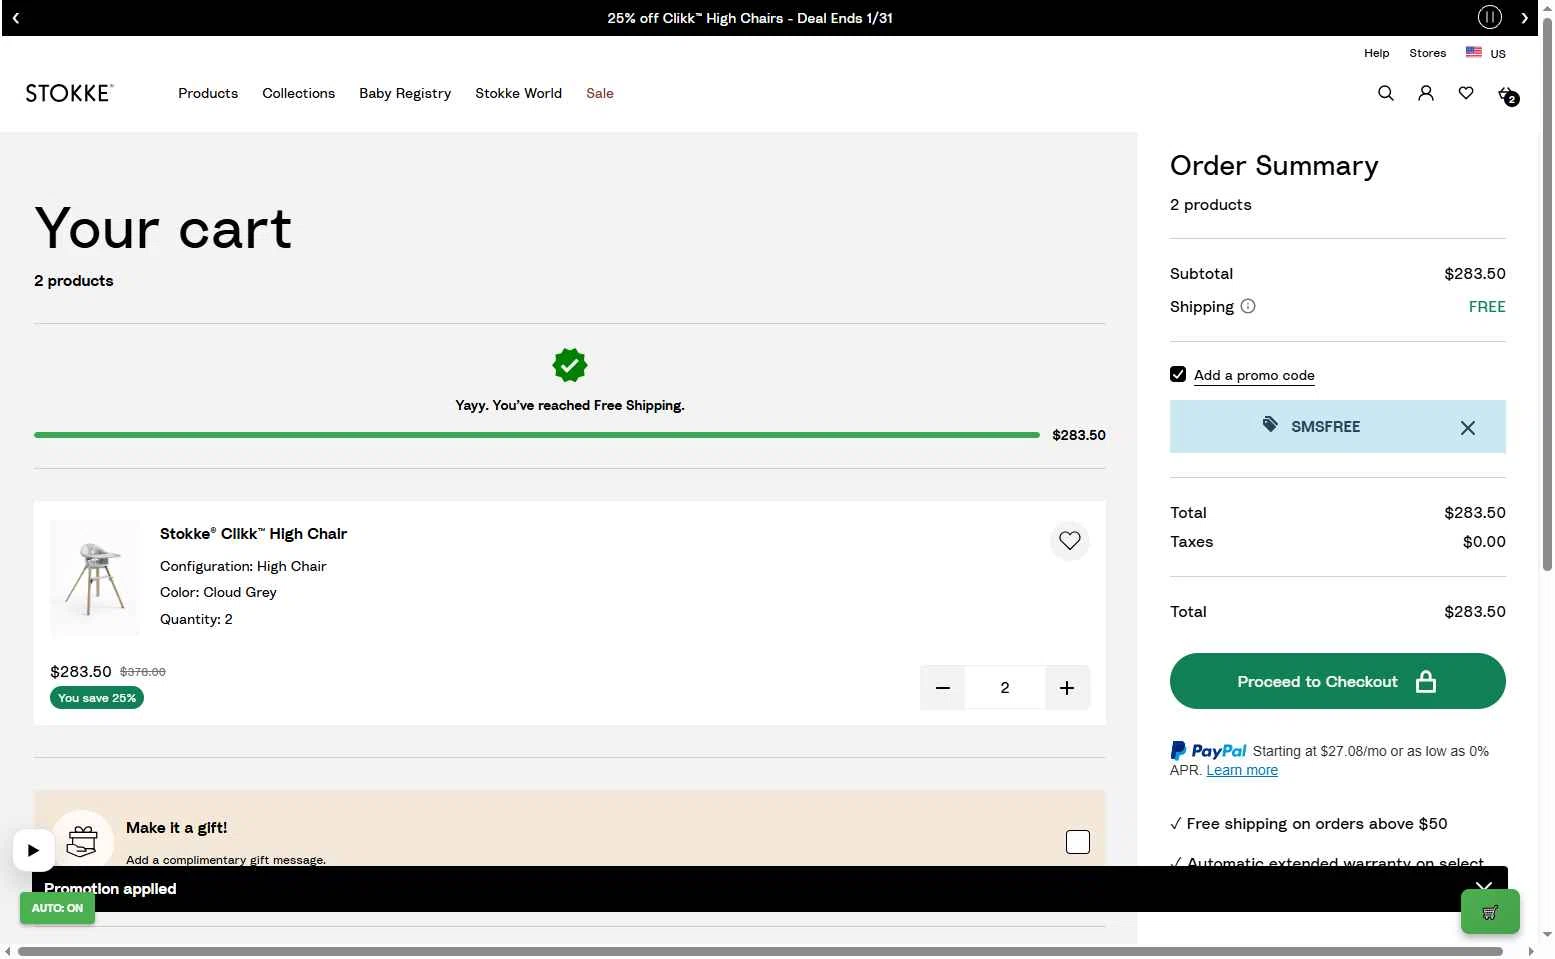The width and height of the screenshot is (1555, 959).
Task: Open PayPal Learn more link
Action: click(1241, 770)
